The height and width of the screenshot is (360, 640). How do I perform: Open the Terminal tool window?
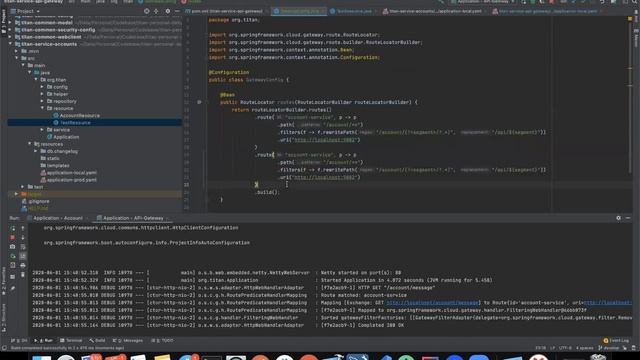(71, 340)
